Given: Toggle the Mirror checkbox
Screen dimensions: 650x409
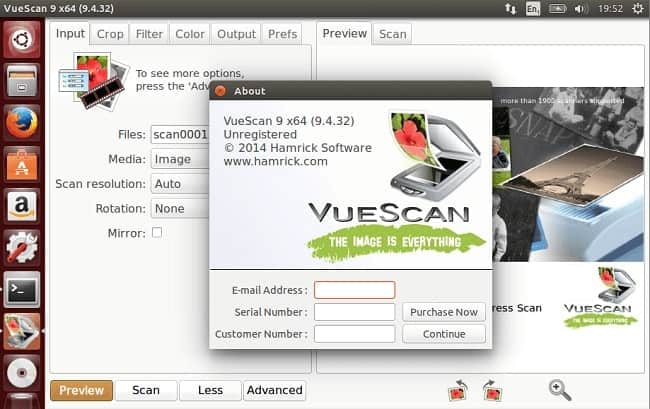Looking at the screenshot, I should (157, 232).
